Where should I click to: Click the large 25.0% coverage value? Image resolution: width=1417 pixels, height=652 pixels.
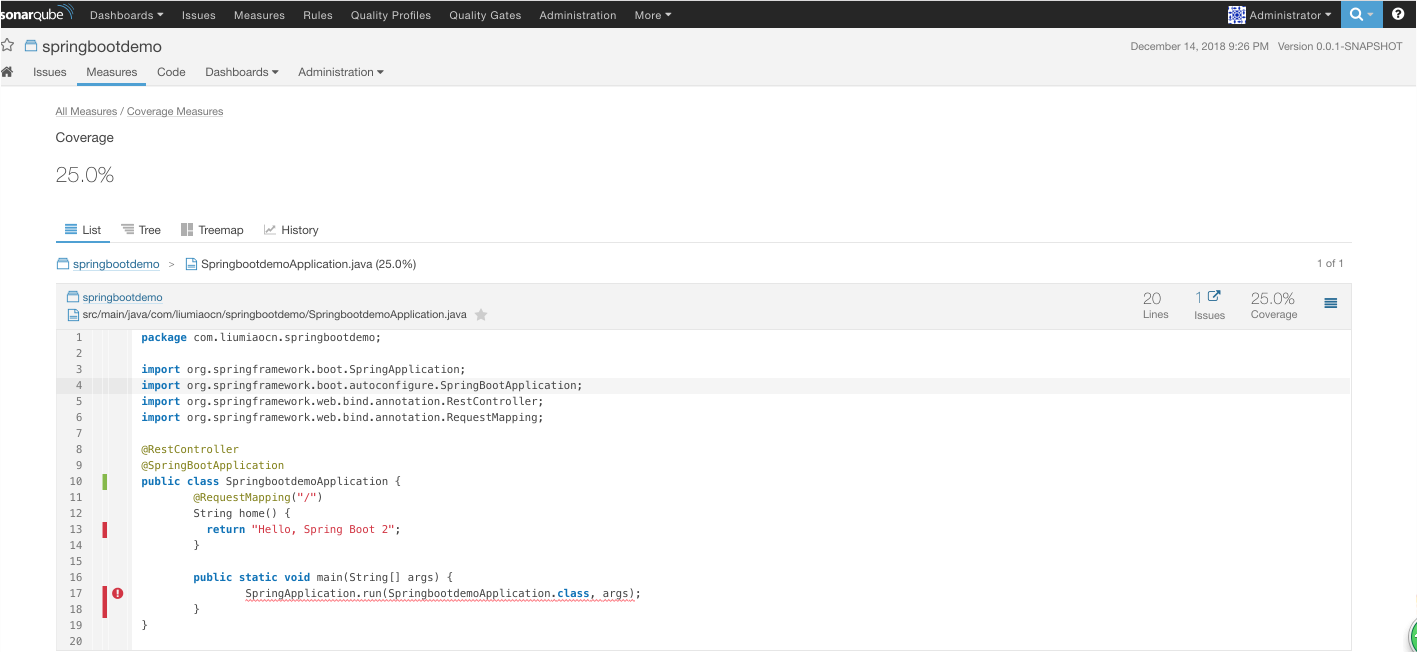coord(85,175)
